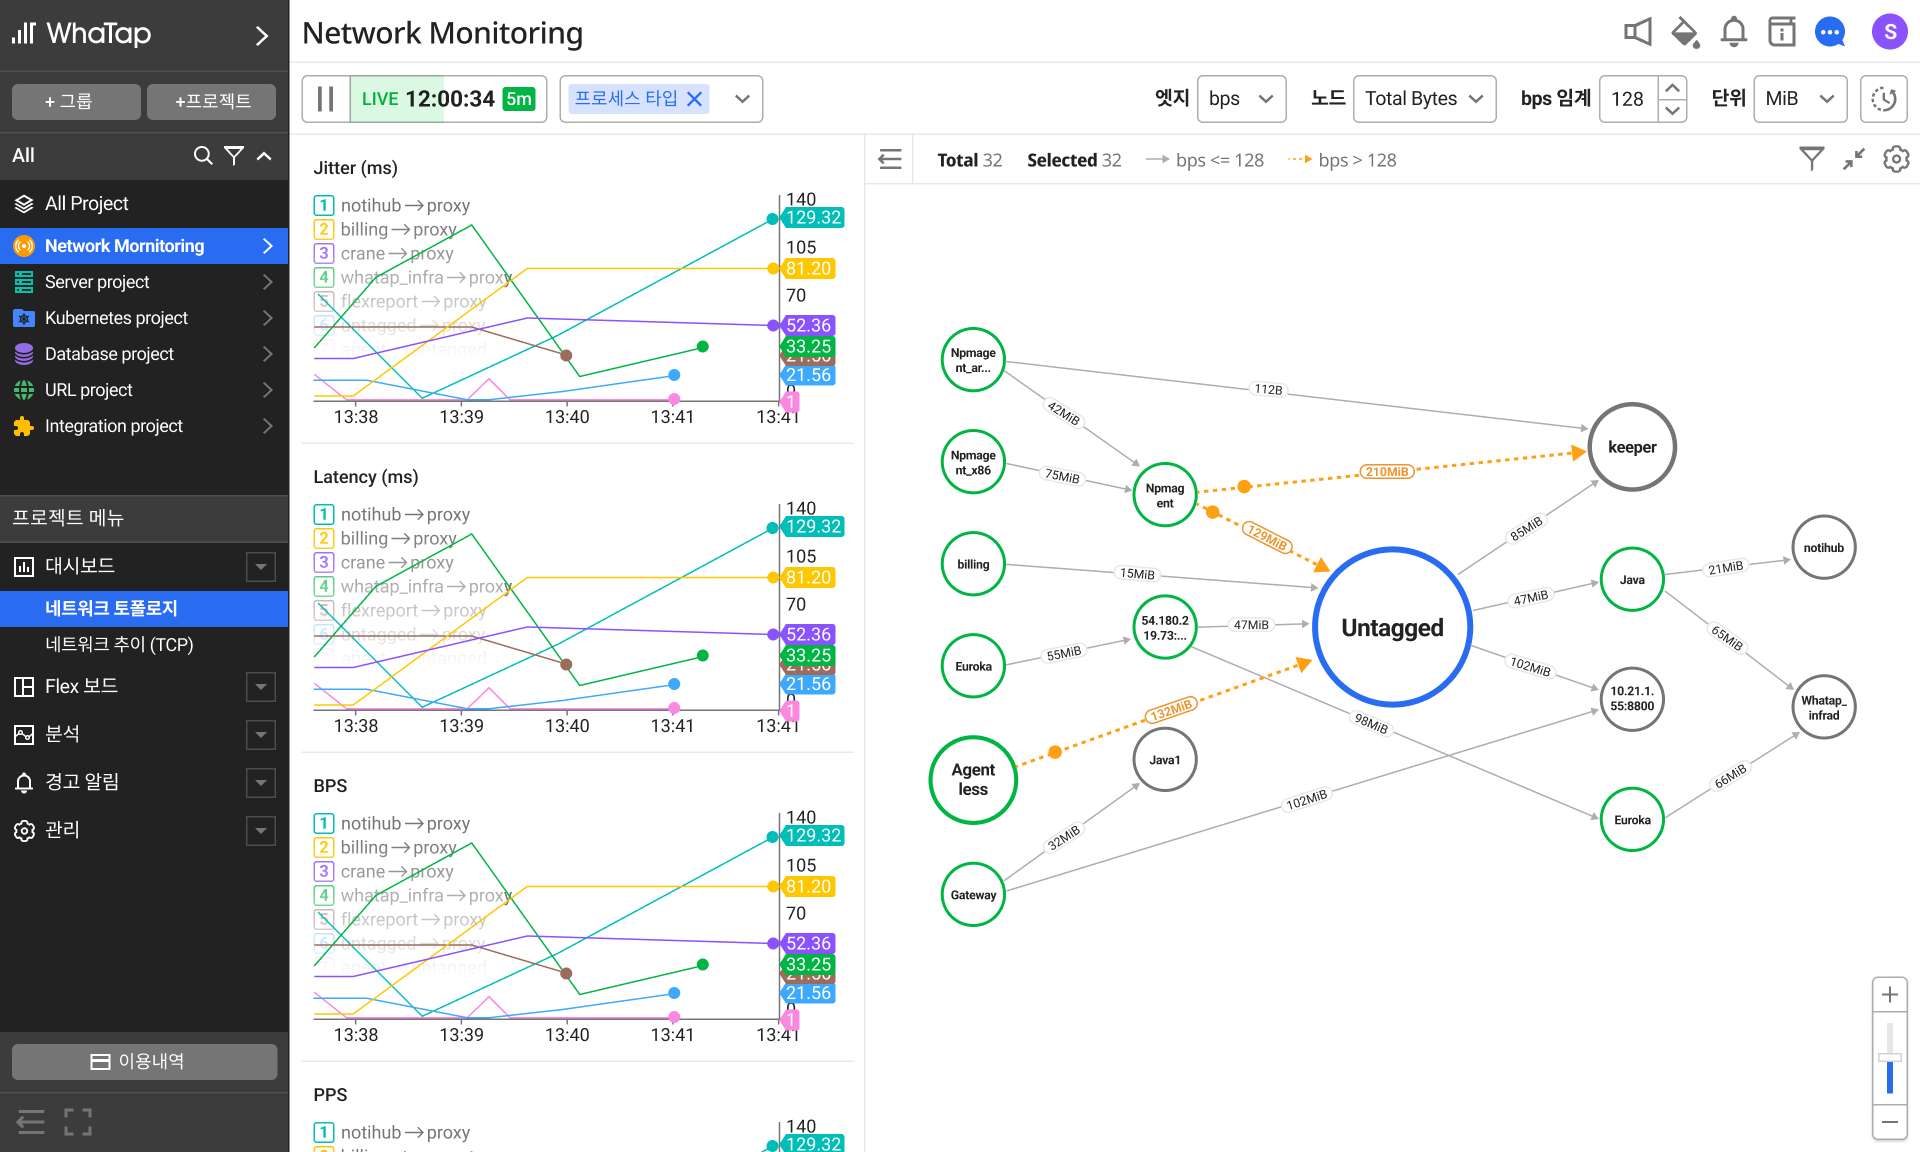1920x1152 pixels.
Task: Open the paint bucket theme icon
Action: pyautogui.click(x=1685, y=32)
